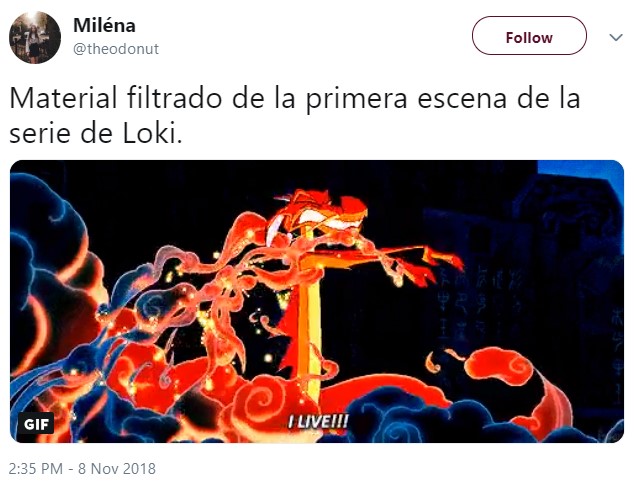The width and height of the screenshot is (637, 491).
Task: Click the 8 Nov 2018 date text
Action: [117, 468]
